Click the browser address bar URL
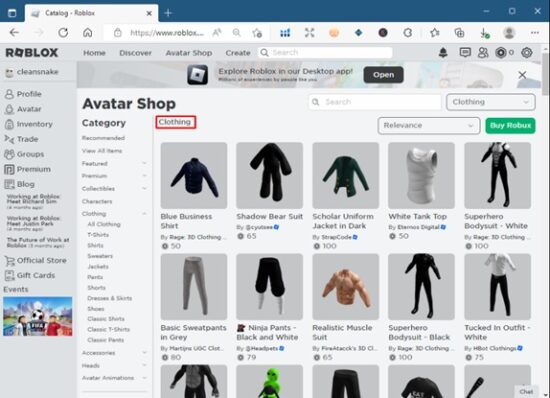Viewport: 550px width, 398px height. (x=167, y=33)
